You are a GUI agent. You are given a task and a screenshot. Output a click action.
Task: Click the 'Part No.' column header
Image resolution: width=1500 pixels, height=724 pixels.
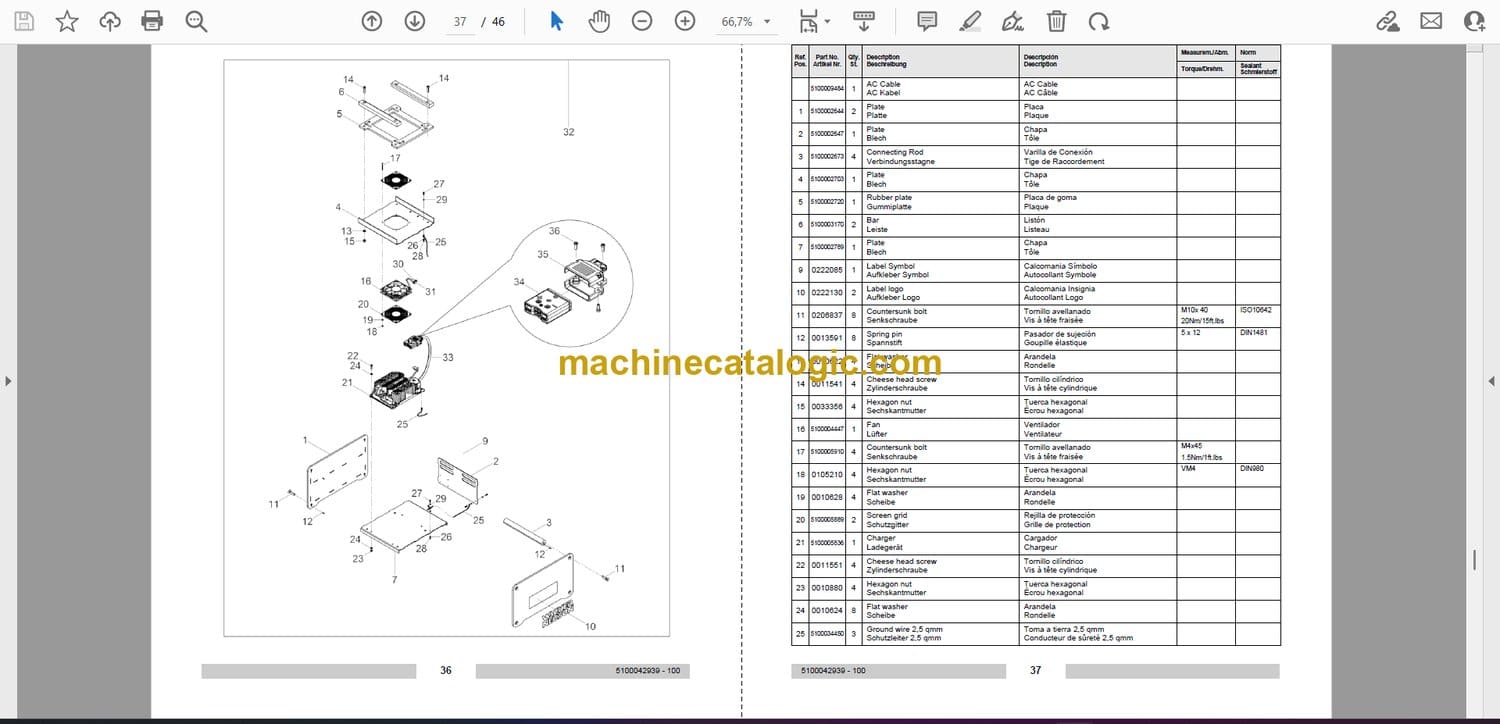click(x=826, y=57)
